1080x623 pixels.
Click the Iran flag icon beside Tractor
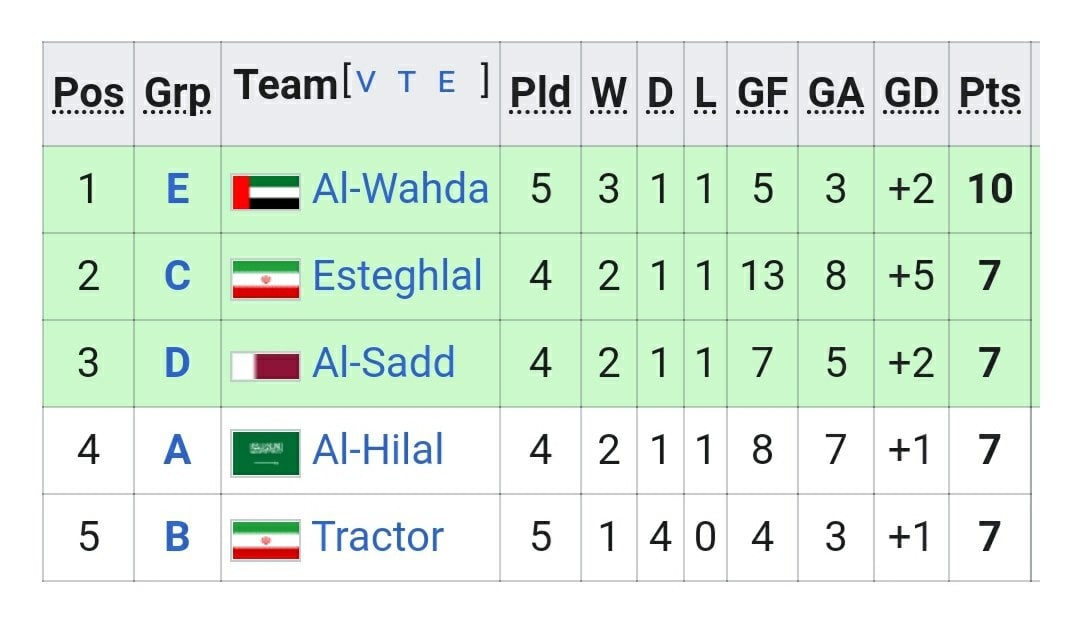click(266, 540)
